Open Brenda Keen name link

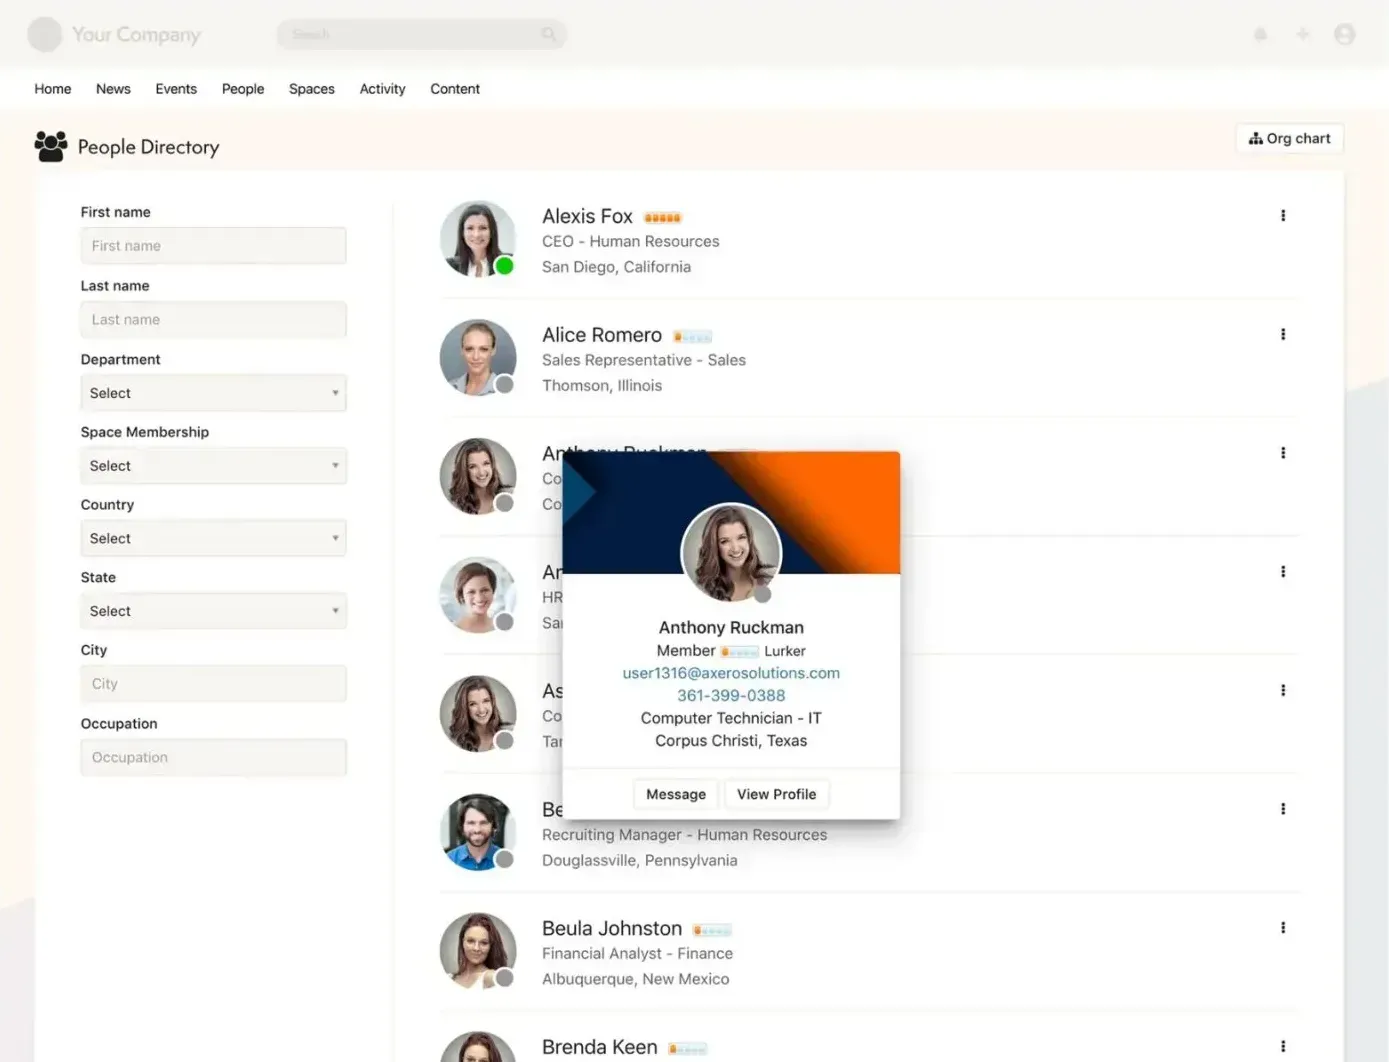coord(600,1047)
